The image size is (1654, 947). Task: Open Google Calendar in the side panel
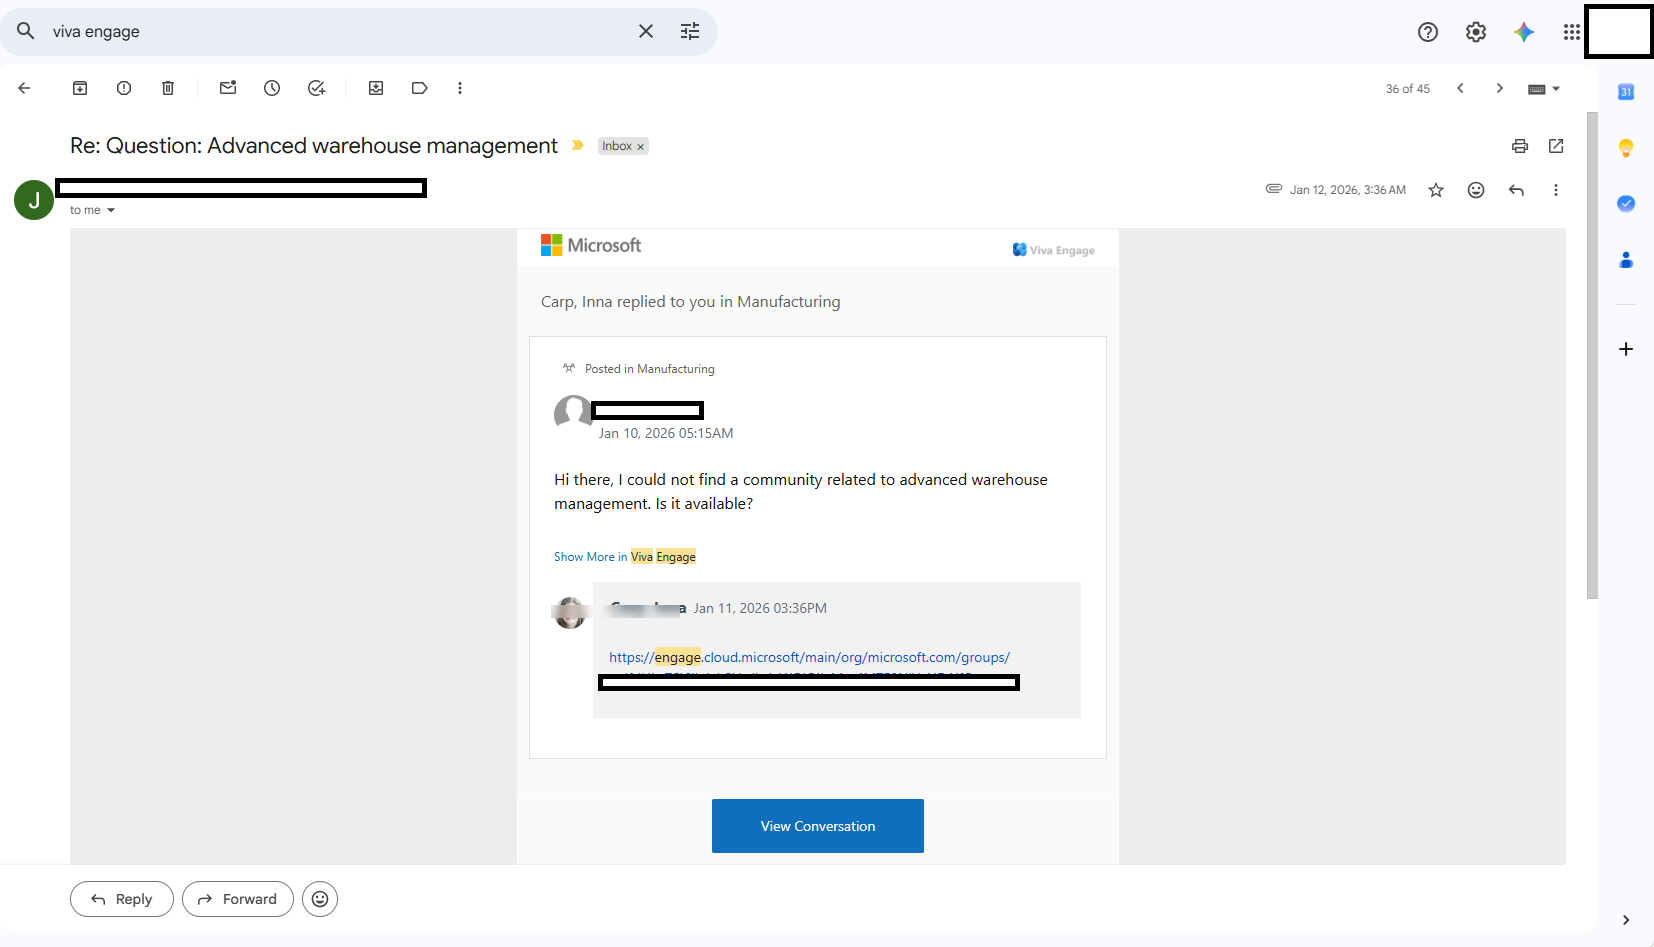pos(1626,92)
